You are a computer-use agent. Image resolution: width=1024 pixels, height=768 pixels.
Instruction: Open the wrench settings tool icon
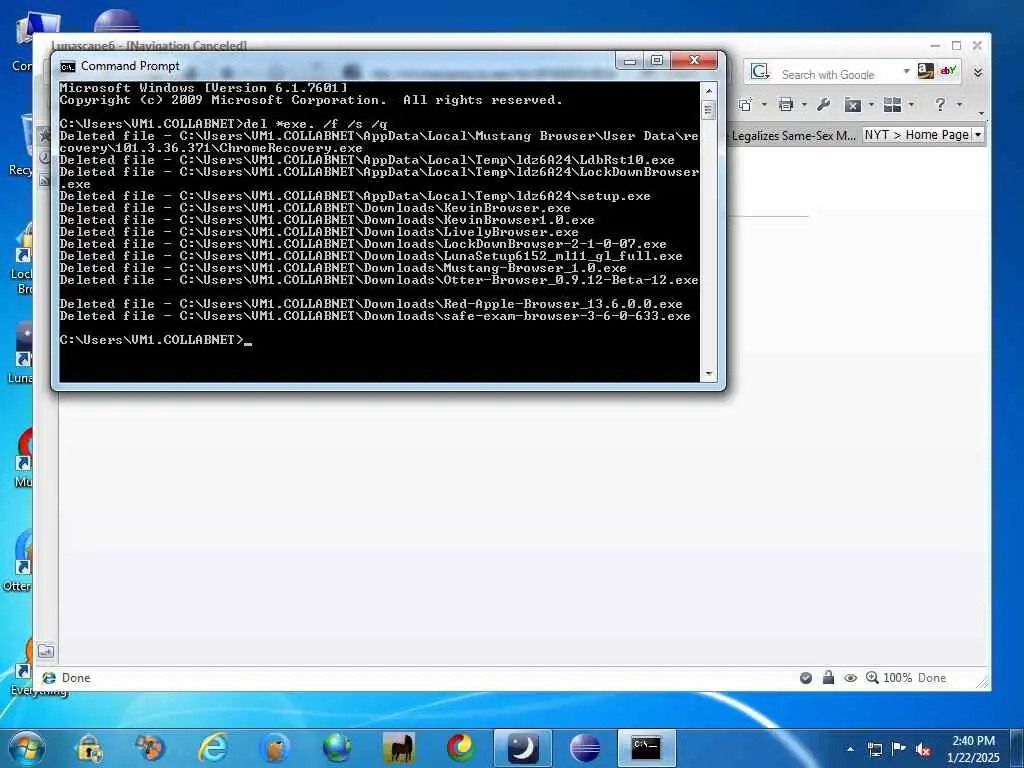tap(824, 104)
